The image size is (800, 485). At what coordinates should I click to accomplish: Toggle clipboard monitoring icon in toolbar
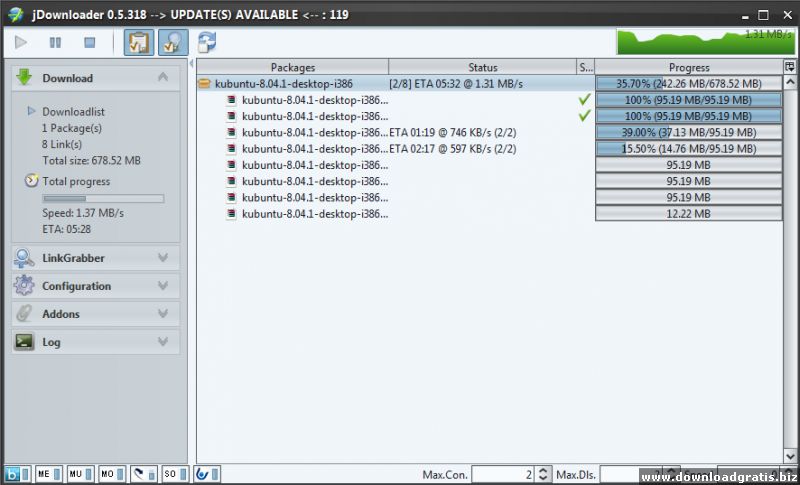(139, 42)
